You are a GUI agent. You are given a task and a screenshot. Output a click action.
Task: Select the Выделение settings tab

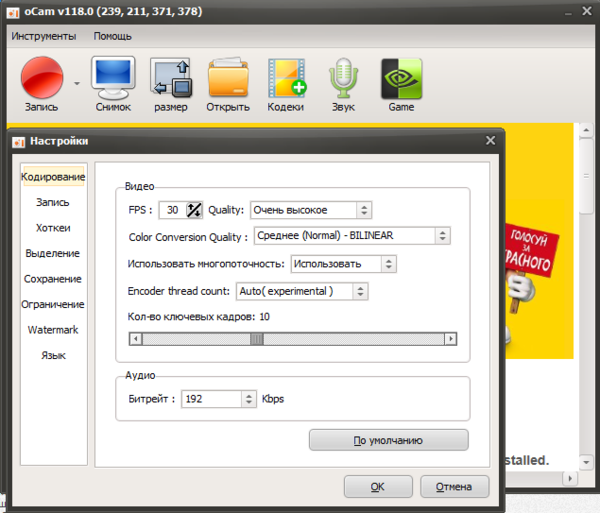point(53,253)
